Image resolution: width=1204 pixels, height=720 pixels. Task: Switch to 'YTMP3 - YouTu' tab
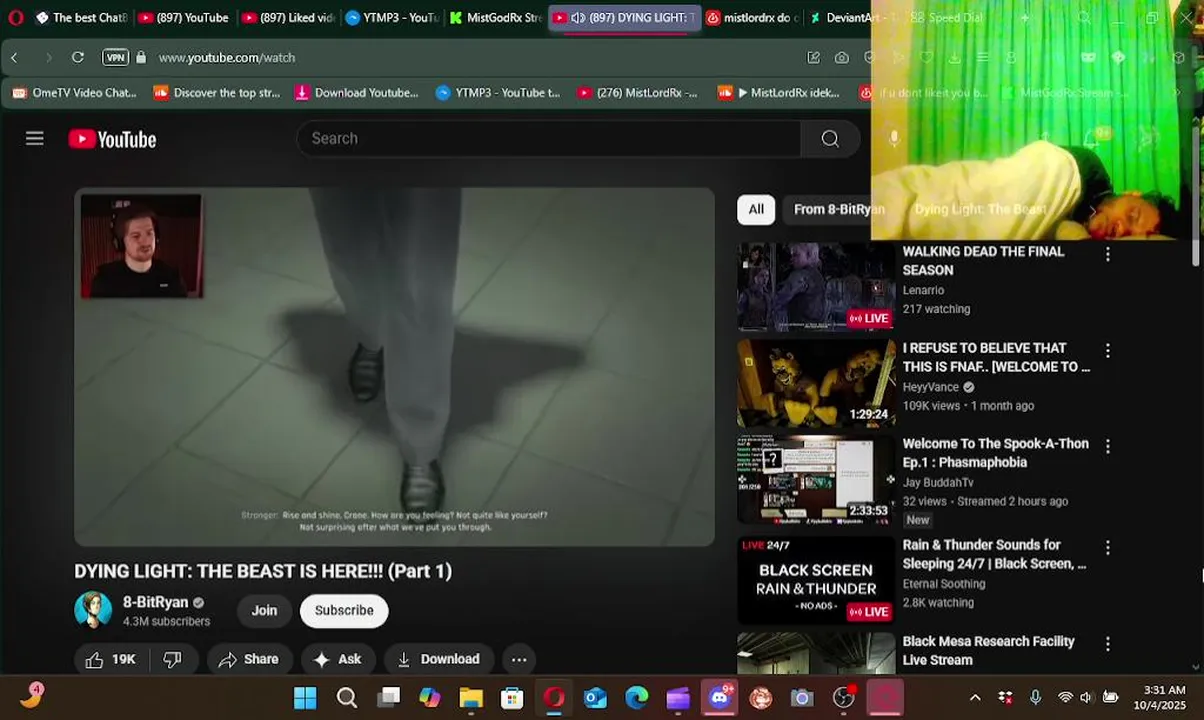click(x=392, y=18)
